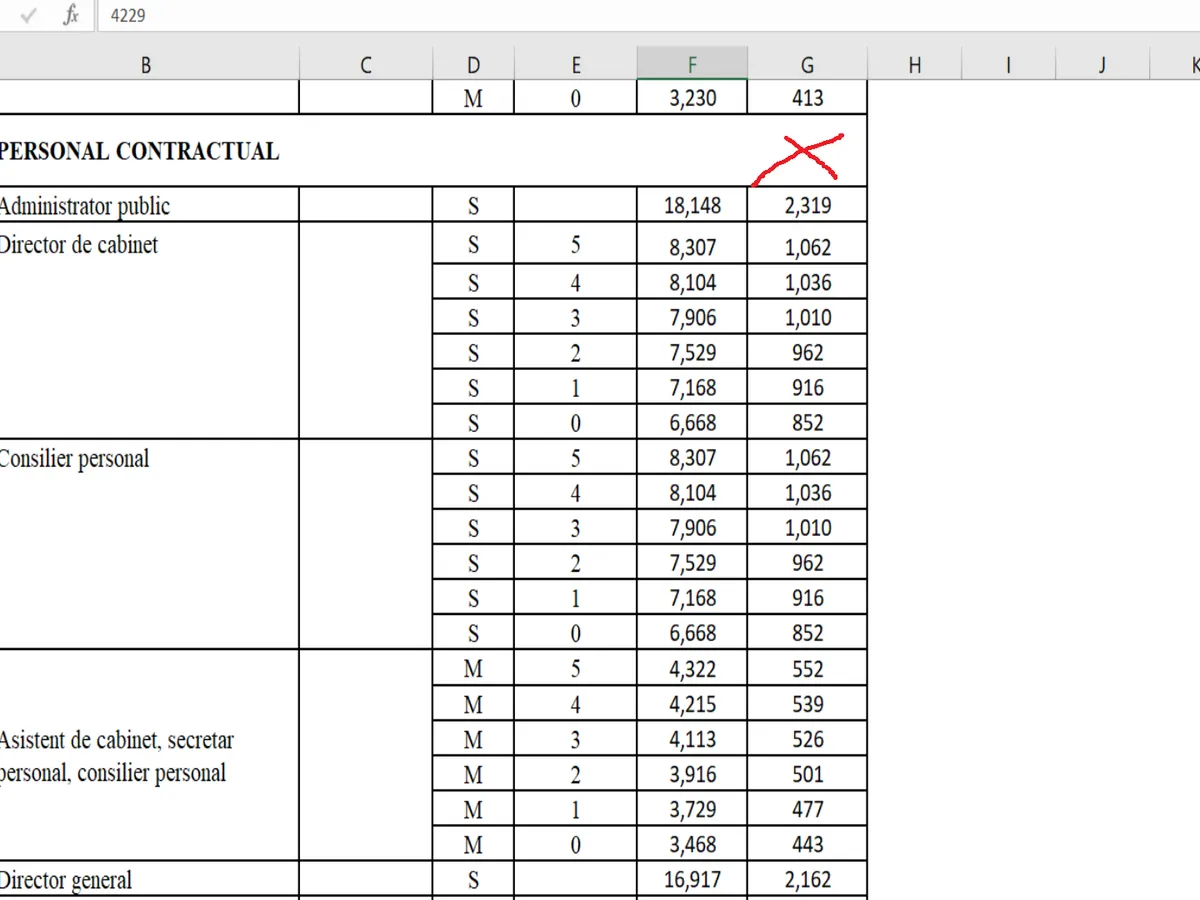Select column H header
Screen dimensions: 1200x900
point(914,66)
